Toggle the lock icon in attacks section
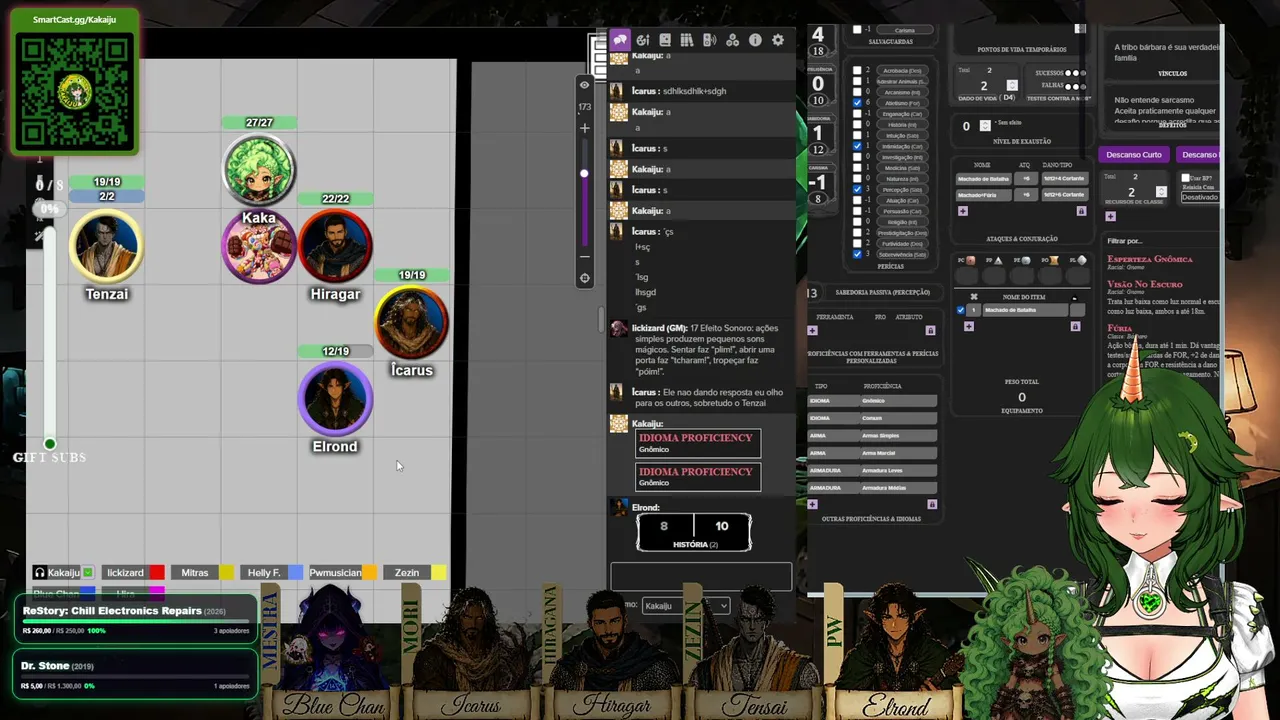Viewport: 1280px width, 720px height. (x=1081, y=211)
